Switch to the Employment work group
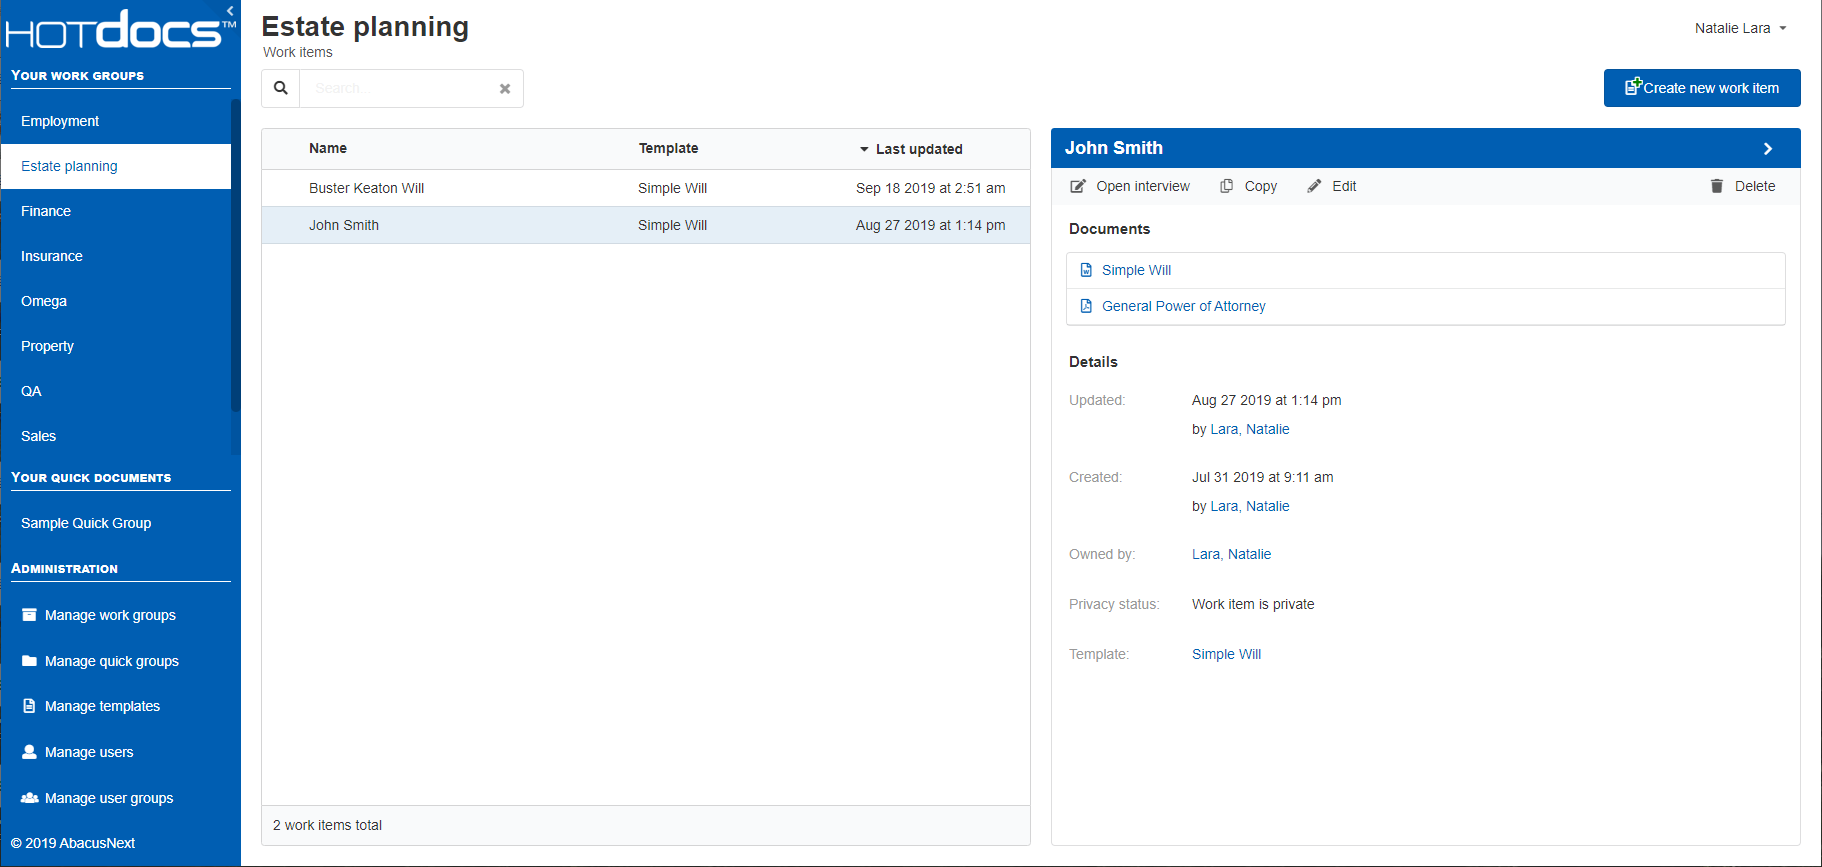Viewport: 1822px width, 867px height. point(60,121)
